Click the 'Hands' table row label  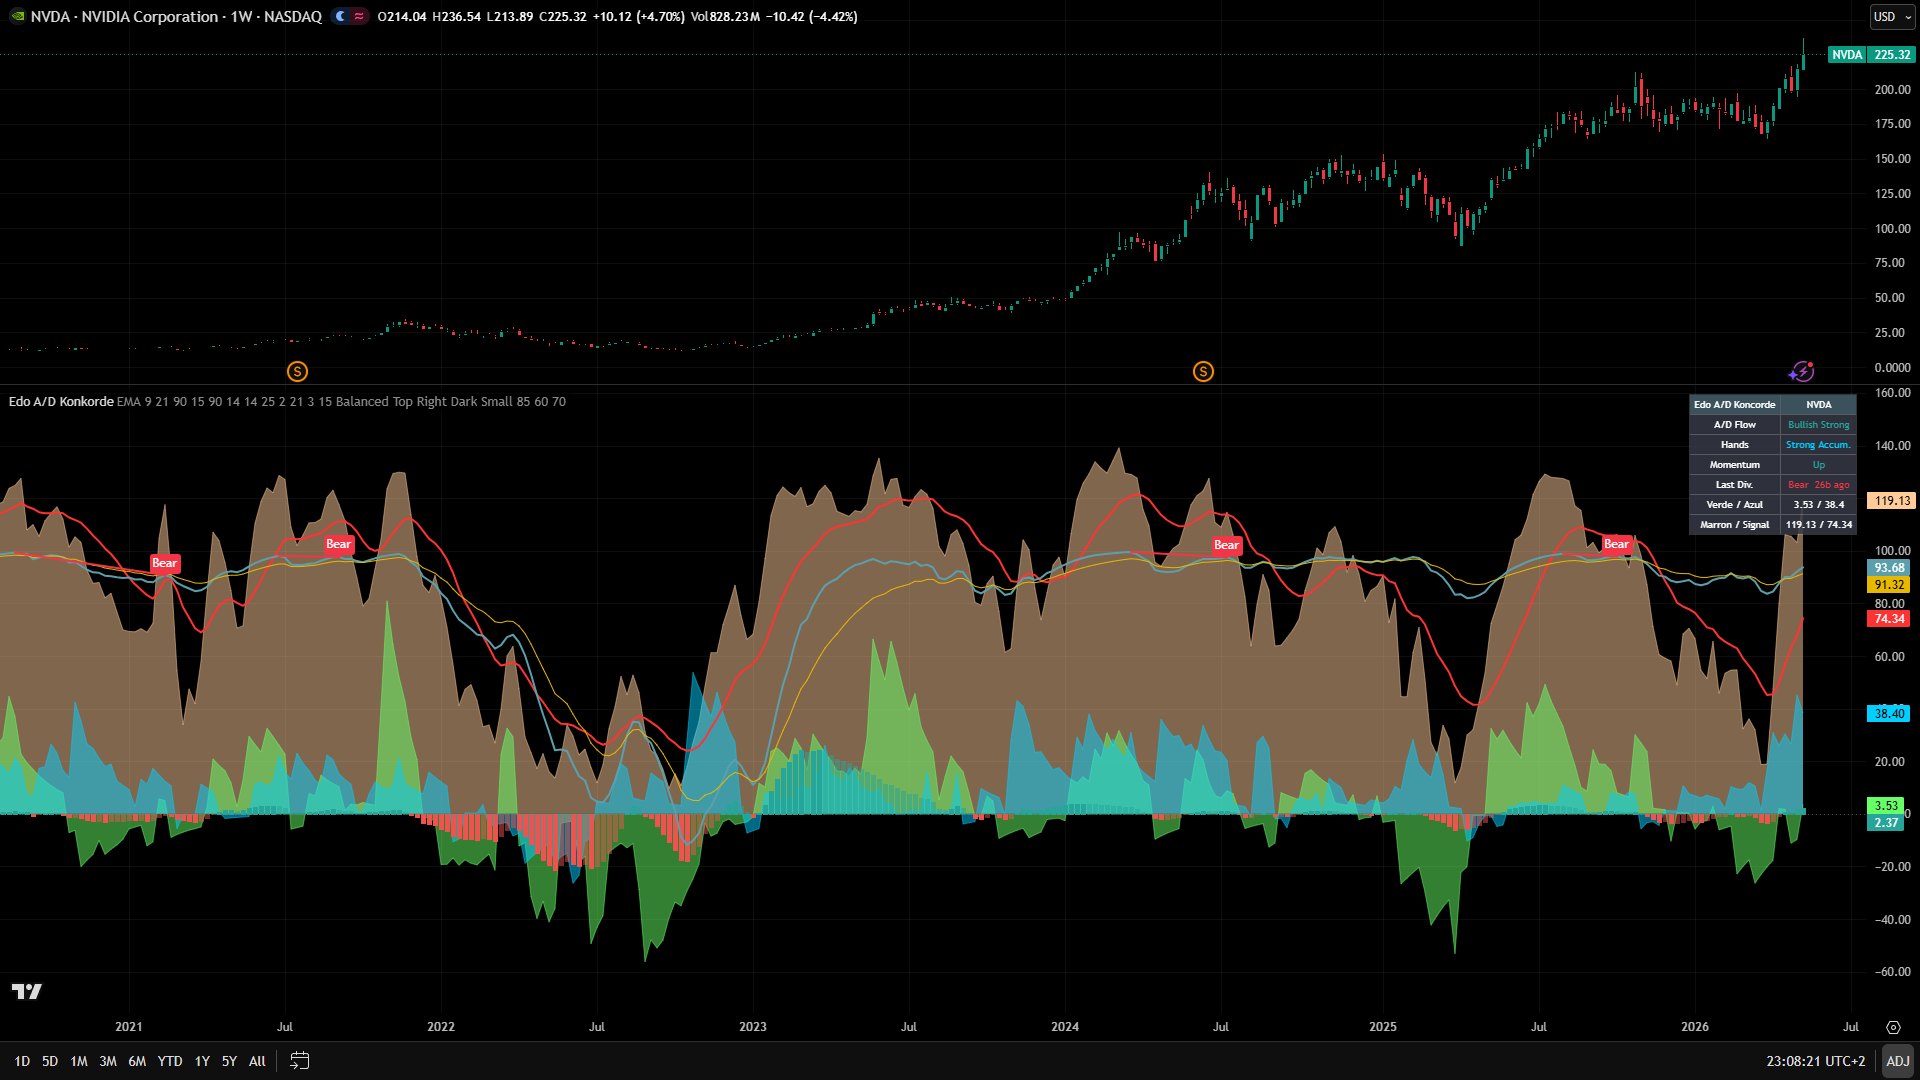(x=1735, y=445)
